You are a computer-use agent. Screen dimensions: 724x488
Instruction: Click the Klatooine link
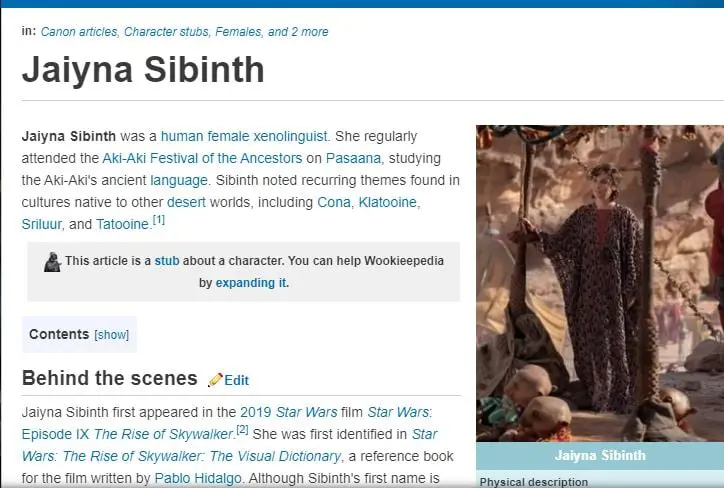click(387, 202)
